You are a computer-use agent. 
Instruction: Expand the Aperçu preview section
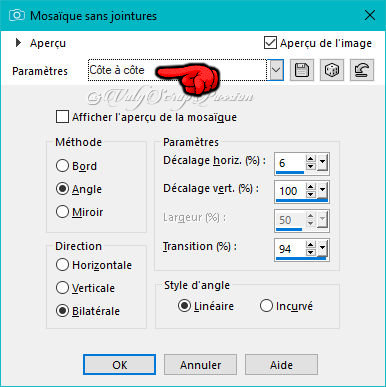tap(18, 43)
